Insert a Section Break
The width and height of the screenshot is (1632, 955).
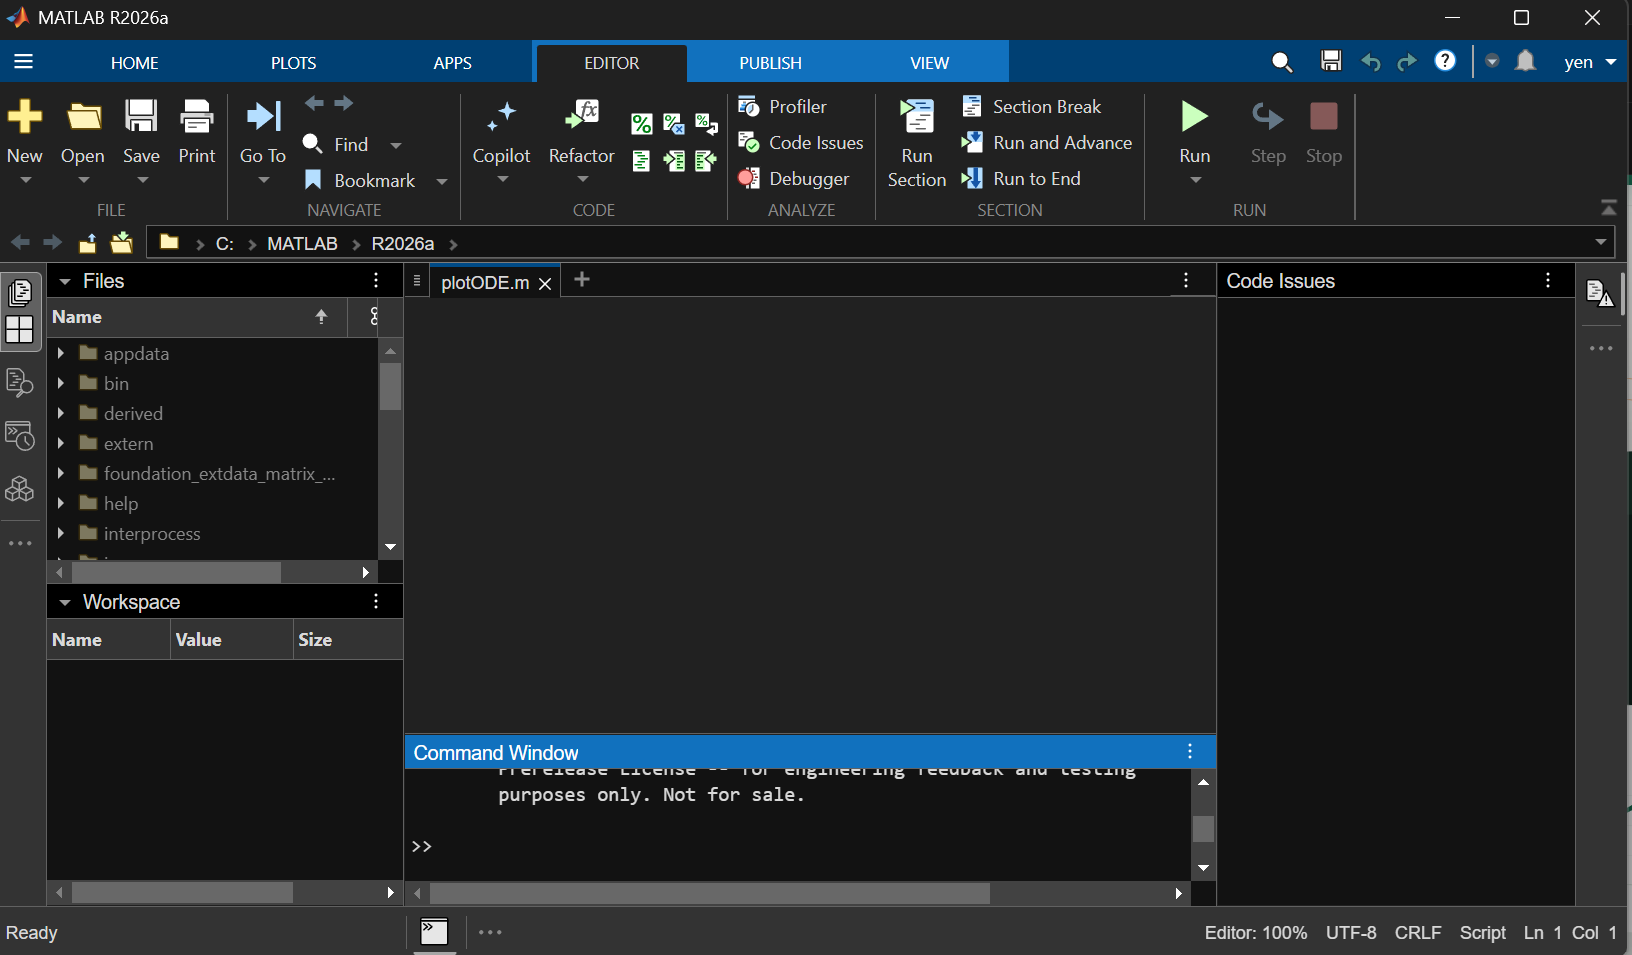[1032, 106]
